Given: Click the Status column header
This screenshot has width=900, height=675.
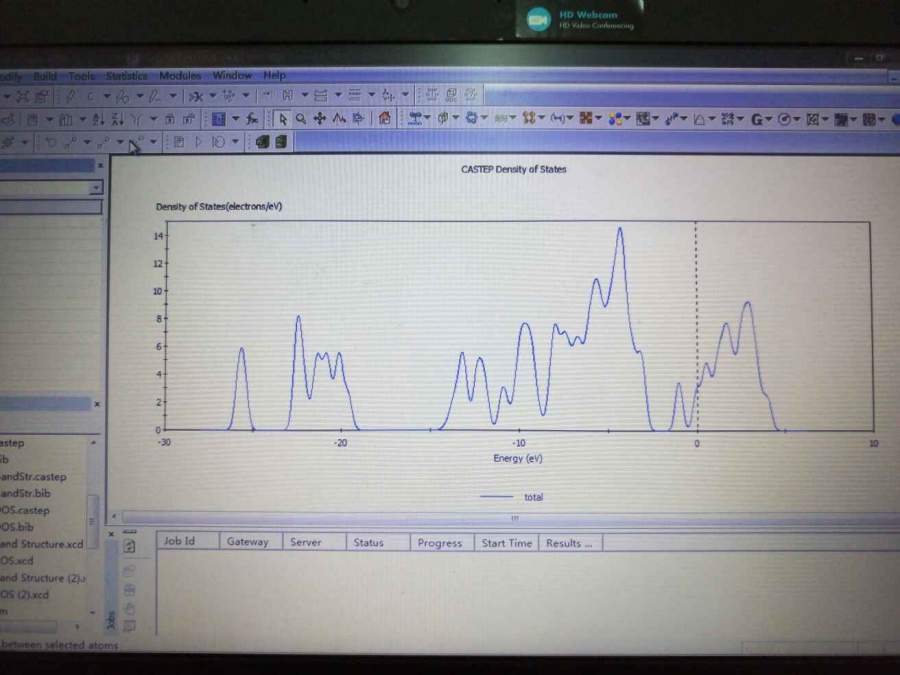Looking at the screenshot, I should point(378,542).
